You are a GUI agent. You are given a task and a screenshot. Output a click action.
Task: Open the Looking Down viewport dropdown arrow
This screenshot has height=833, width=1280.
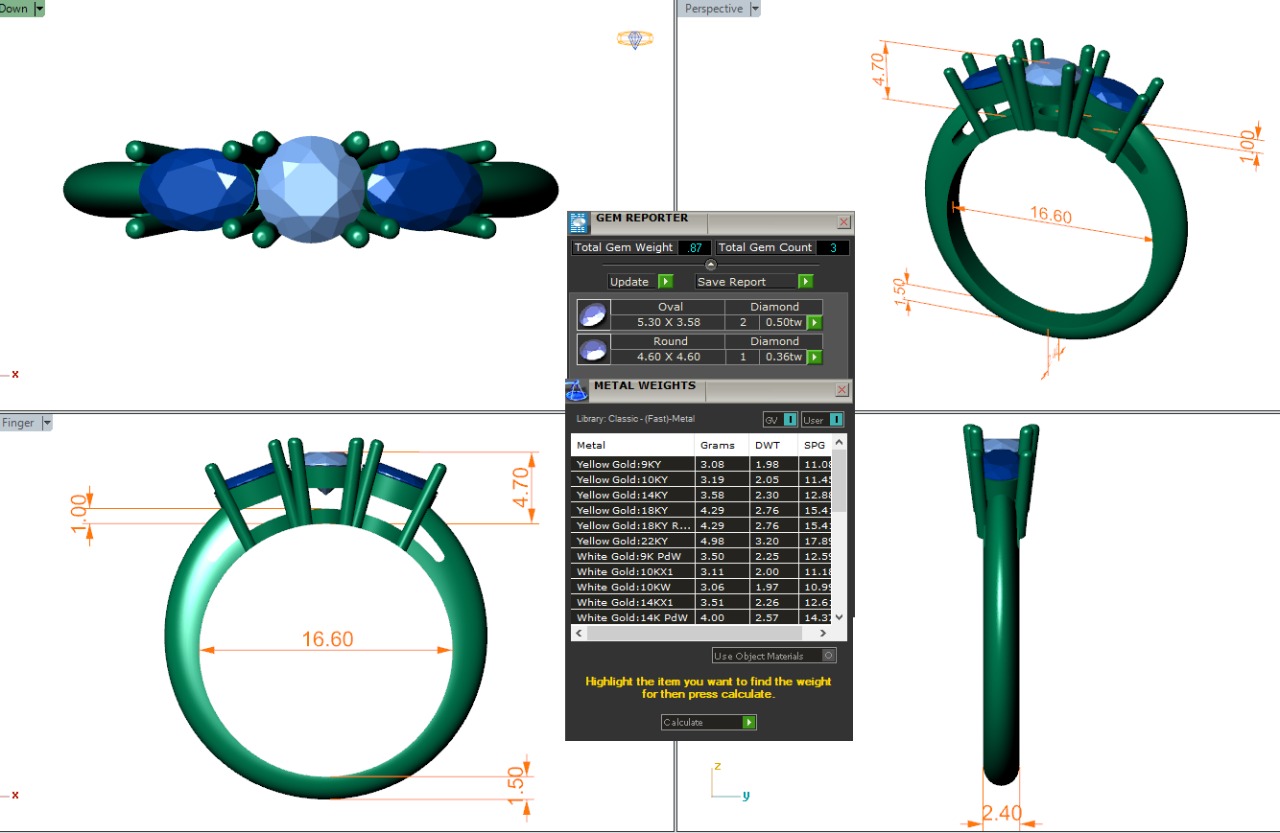pyautogui.click(x=39, y=9)
